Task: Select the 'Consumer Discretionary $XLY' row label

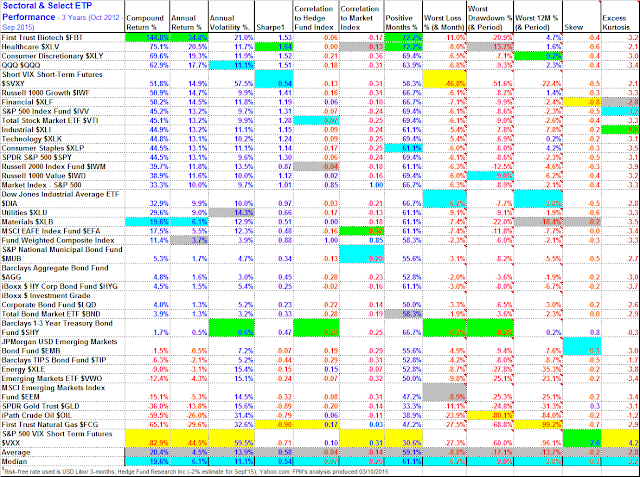Action: coord(52,56)
